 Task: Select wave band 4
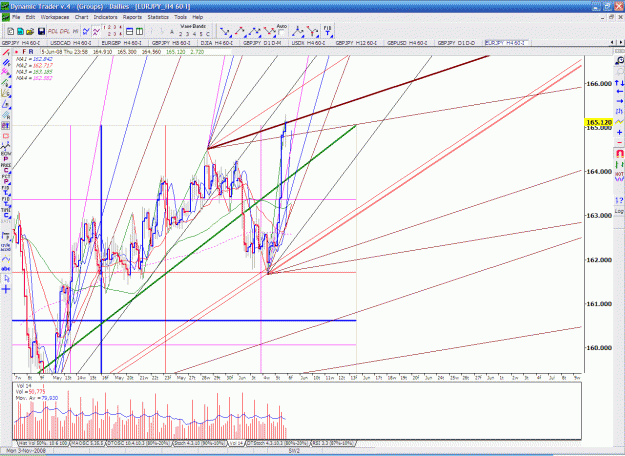coord(194,34)
